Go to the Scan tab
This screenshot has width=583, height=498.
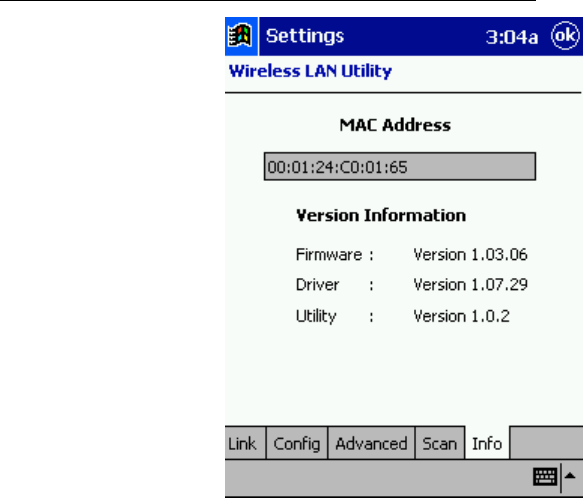(439, 443)
